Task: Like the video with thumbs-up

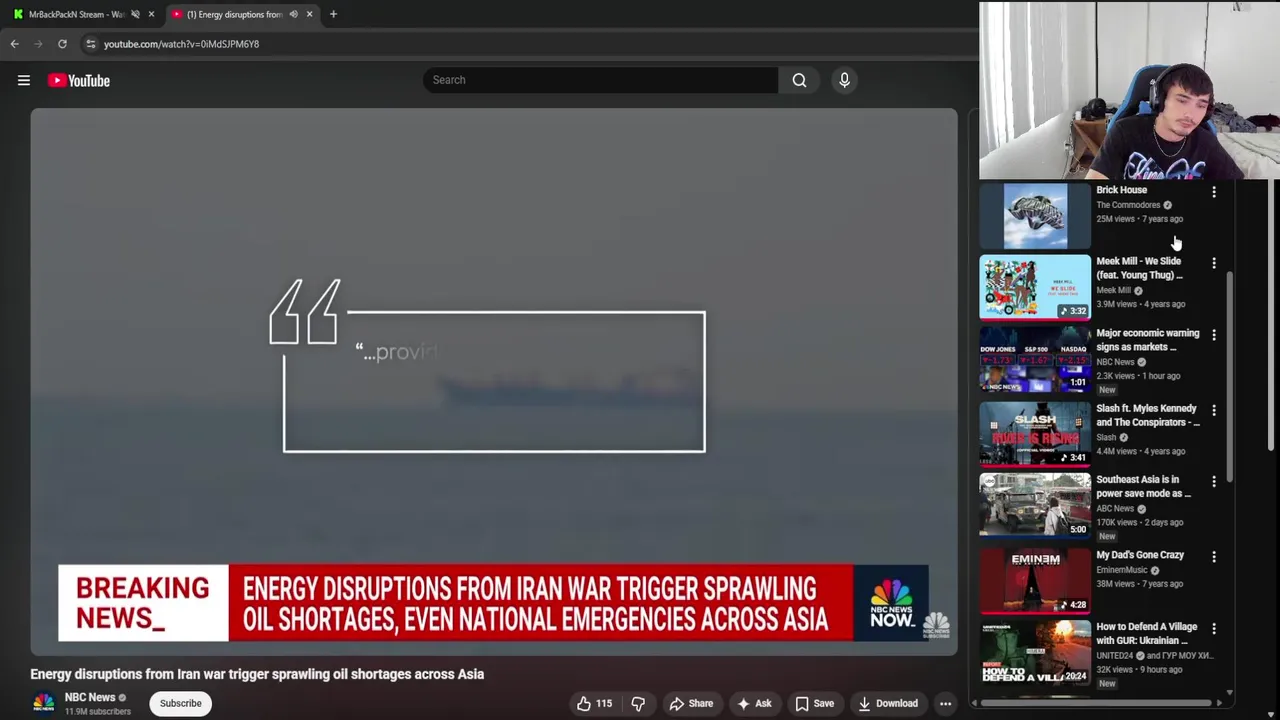Action: 594,703
